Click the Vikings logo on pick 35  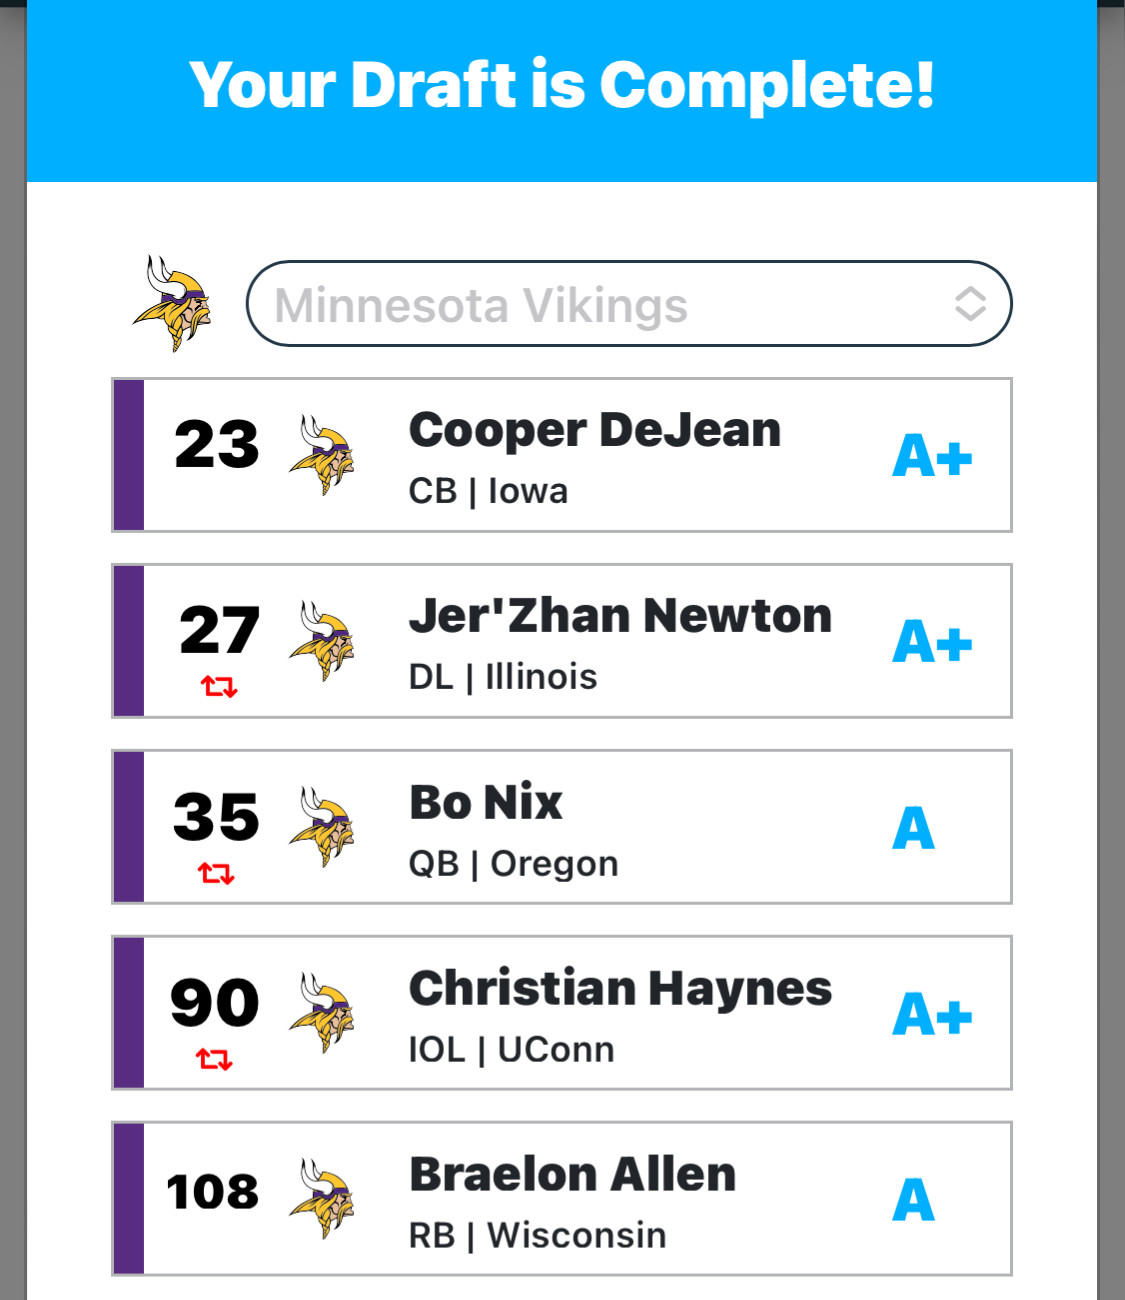(x=322, y=828)
